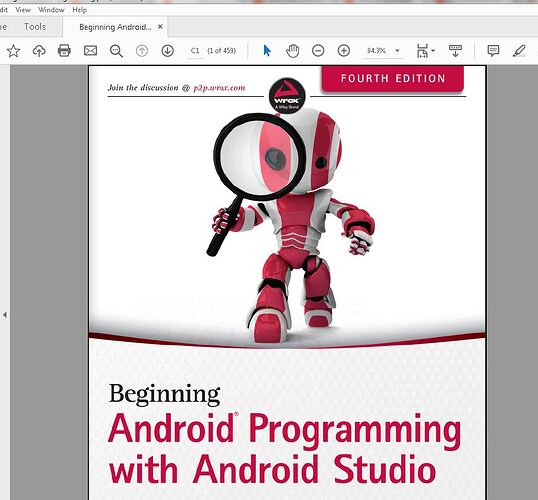Go to previous page up arrow

click(142, 51)
